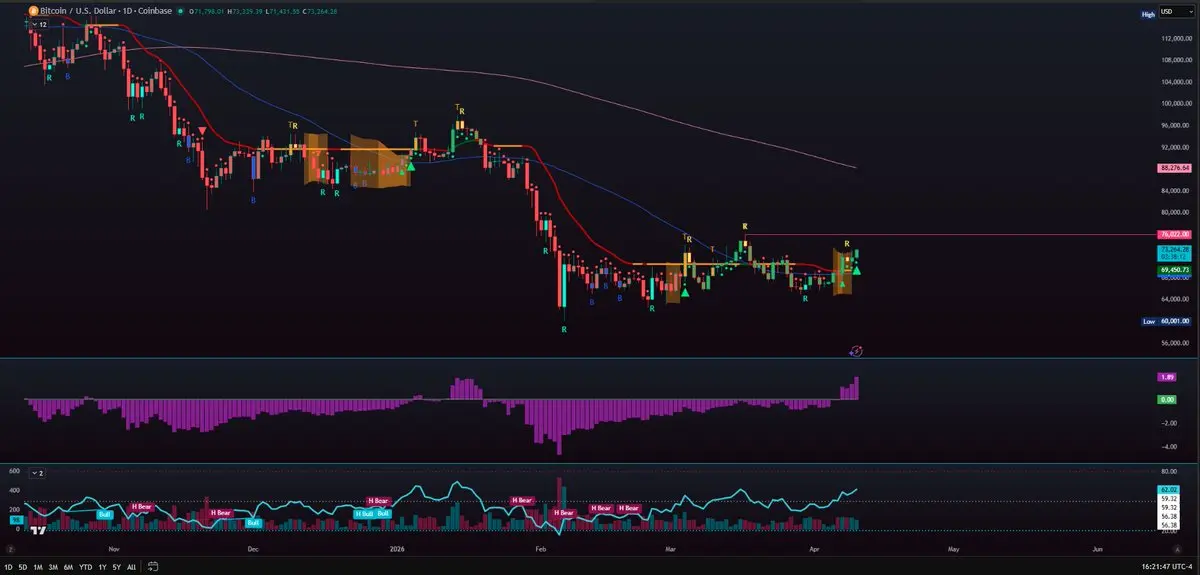Select the 5D time range
Screen dimensions: 1200x575
24,567
